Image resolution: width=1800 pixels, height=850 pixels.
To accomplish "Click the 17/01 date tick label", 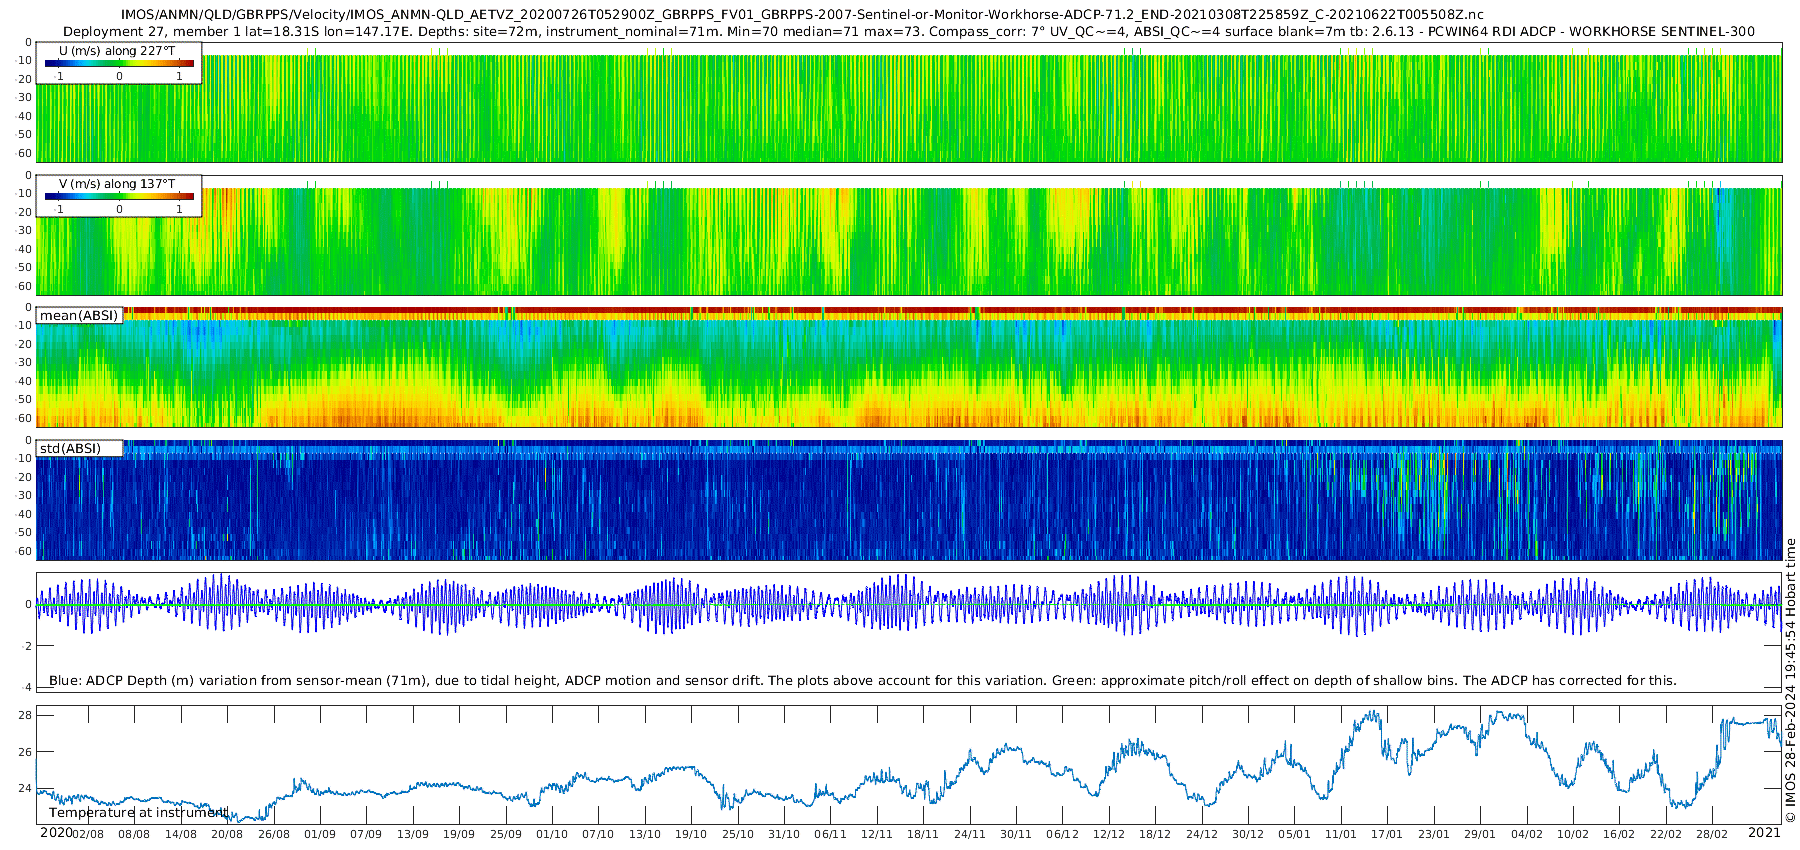I will pyautogui.click(x=1387, y=834).
